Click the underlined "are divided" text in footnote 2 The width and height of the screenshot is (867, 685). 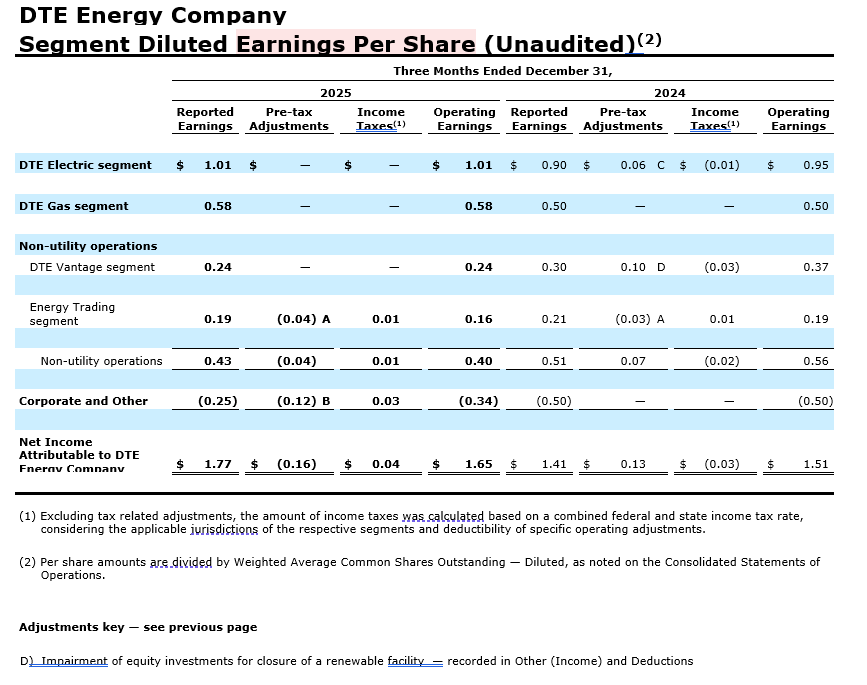181,562
